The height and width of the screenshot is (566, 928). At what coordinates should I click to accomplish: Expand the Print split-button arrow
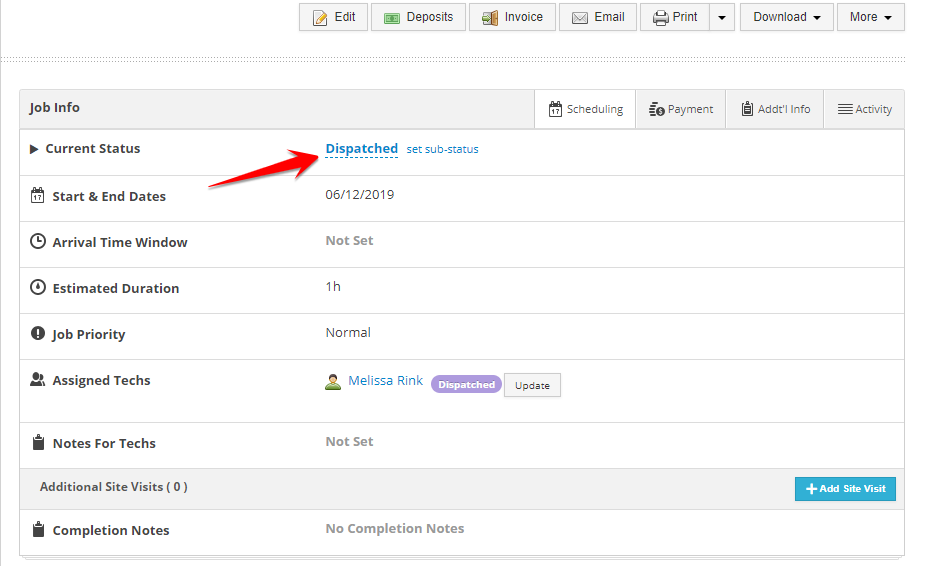pyautogui.click(x=722, y=17)
